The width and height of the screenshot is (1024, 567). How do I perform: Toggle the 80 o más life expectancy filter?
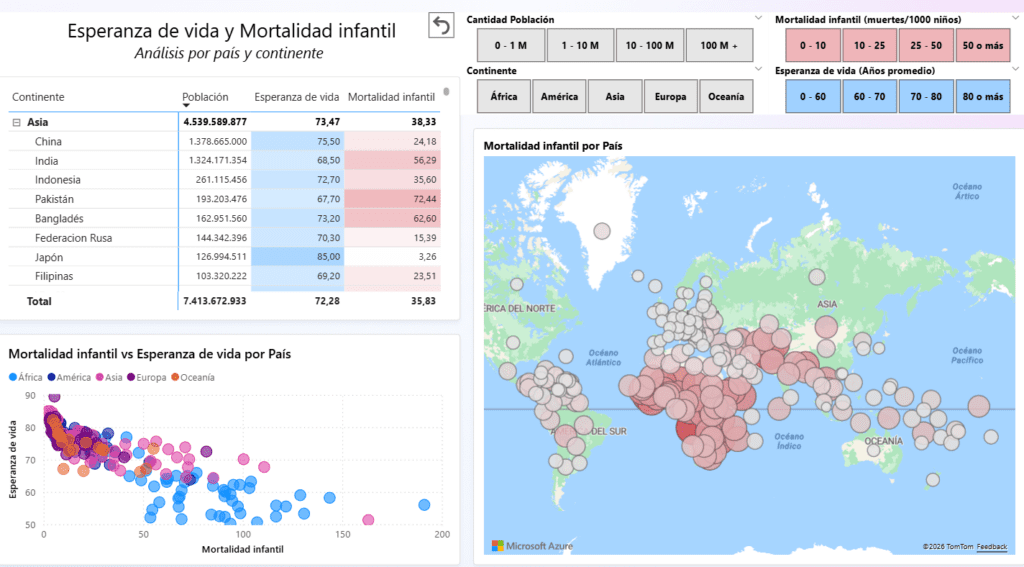pyautogui.click(x=982, y=97)
